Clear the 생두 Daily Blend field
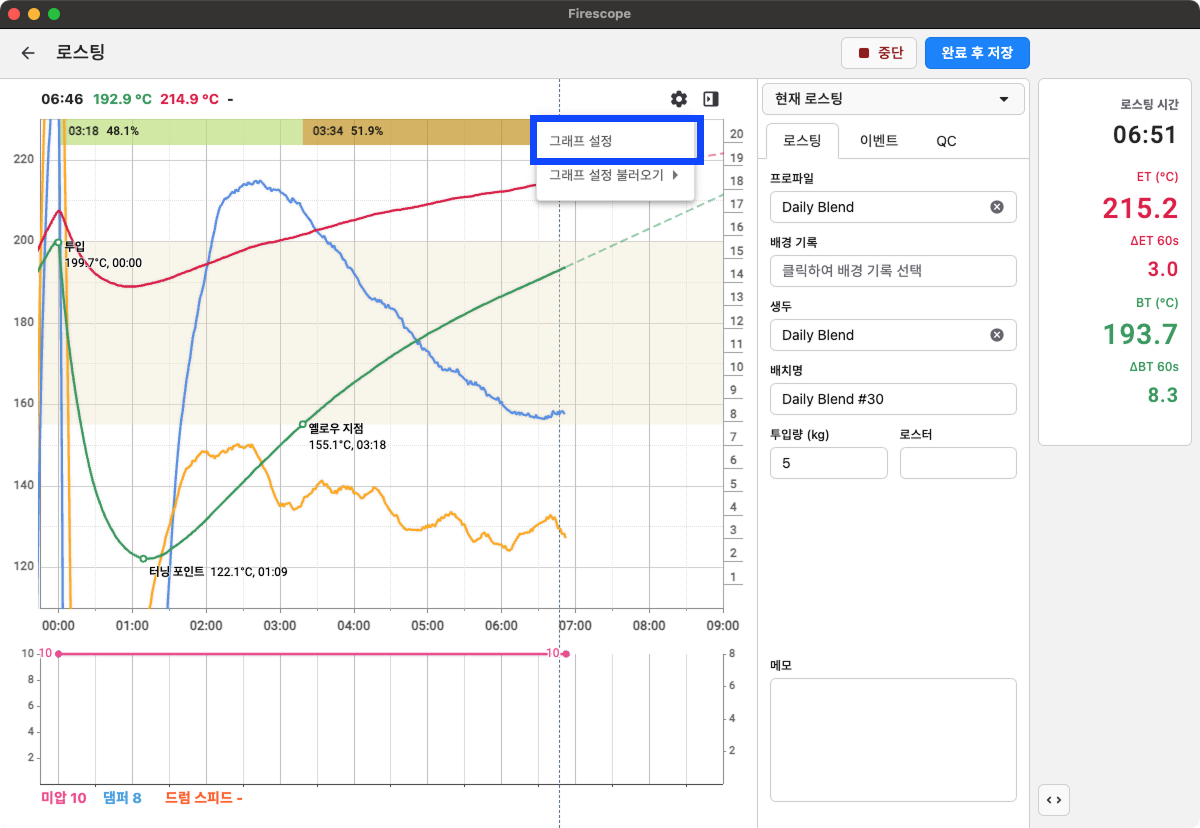The width and height of the screenshot is (1200, 828). click(996, 335)
